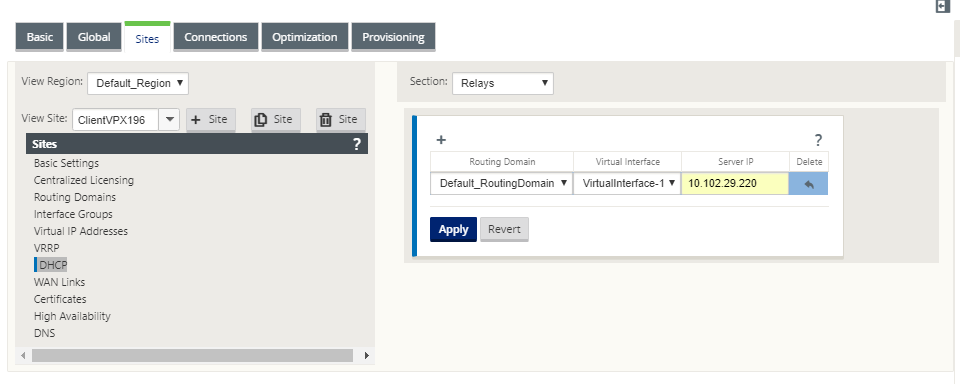Switch to the Connections tab
Screen dimensions: 960x384
click(216, 37)
